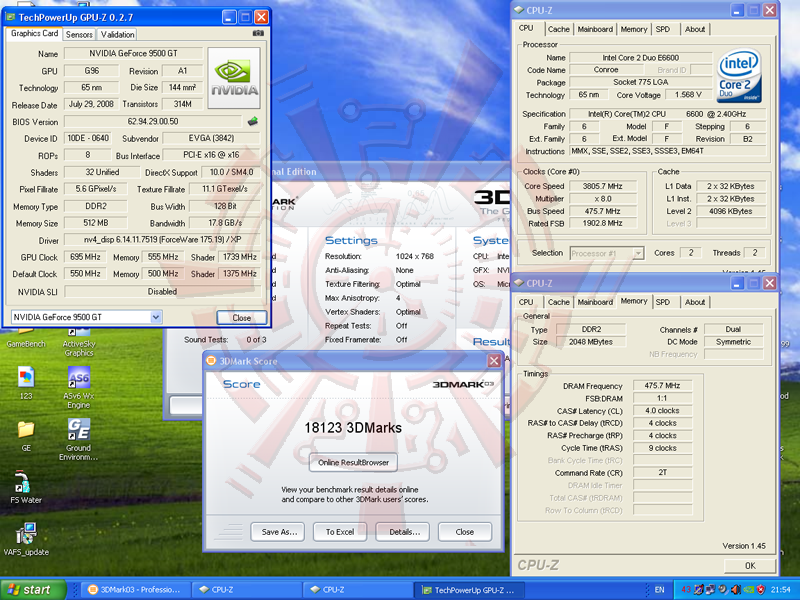Open the Memory tab in the upper CPU-Z window
Viewport: 800px width, 600px height.
pos(634,29)
